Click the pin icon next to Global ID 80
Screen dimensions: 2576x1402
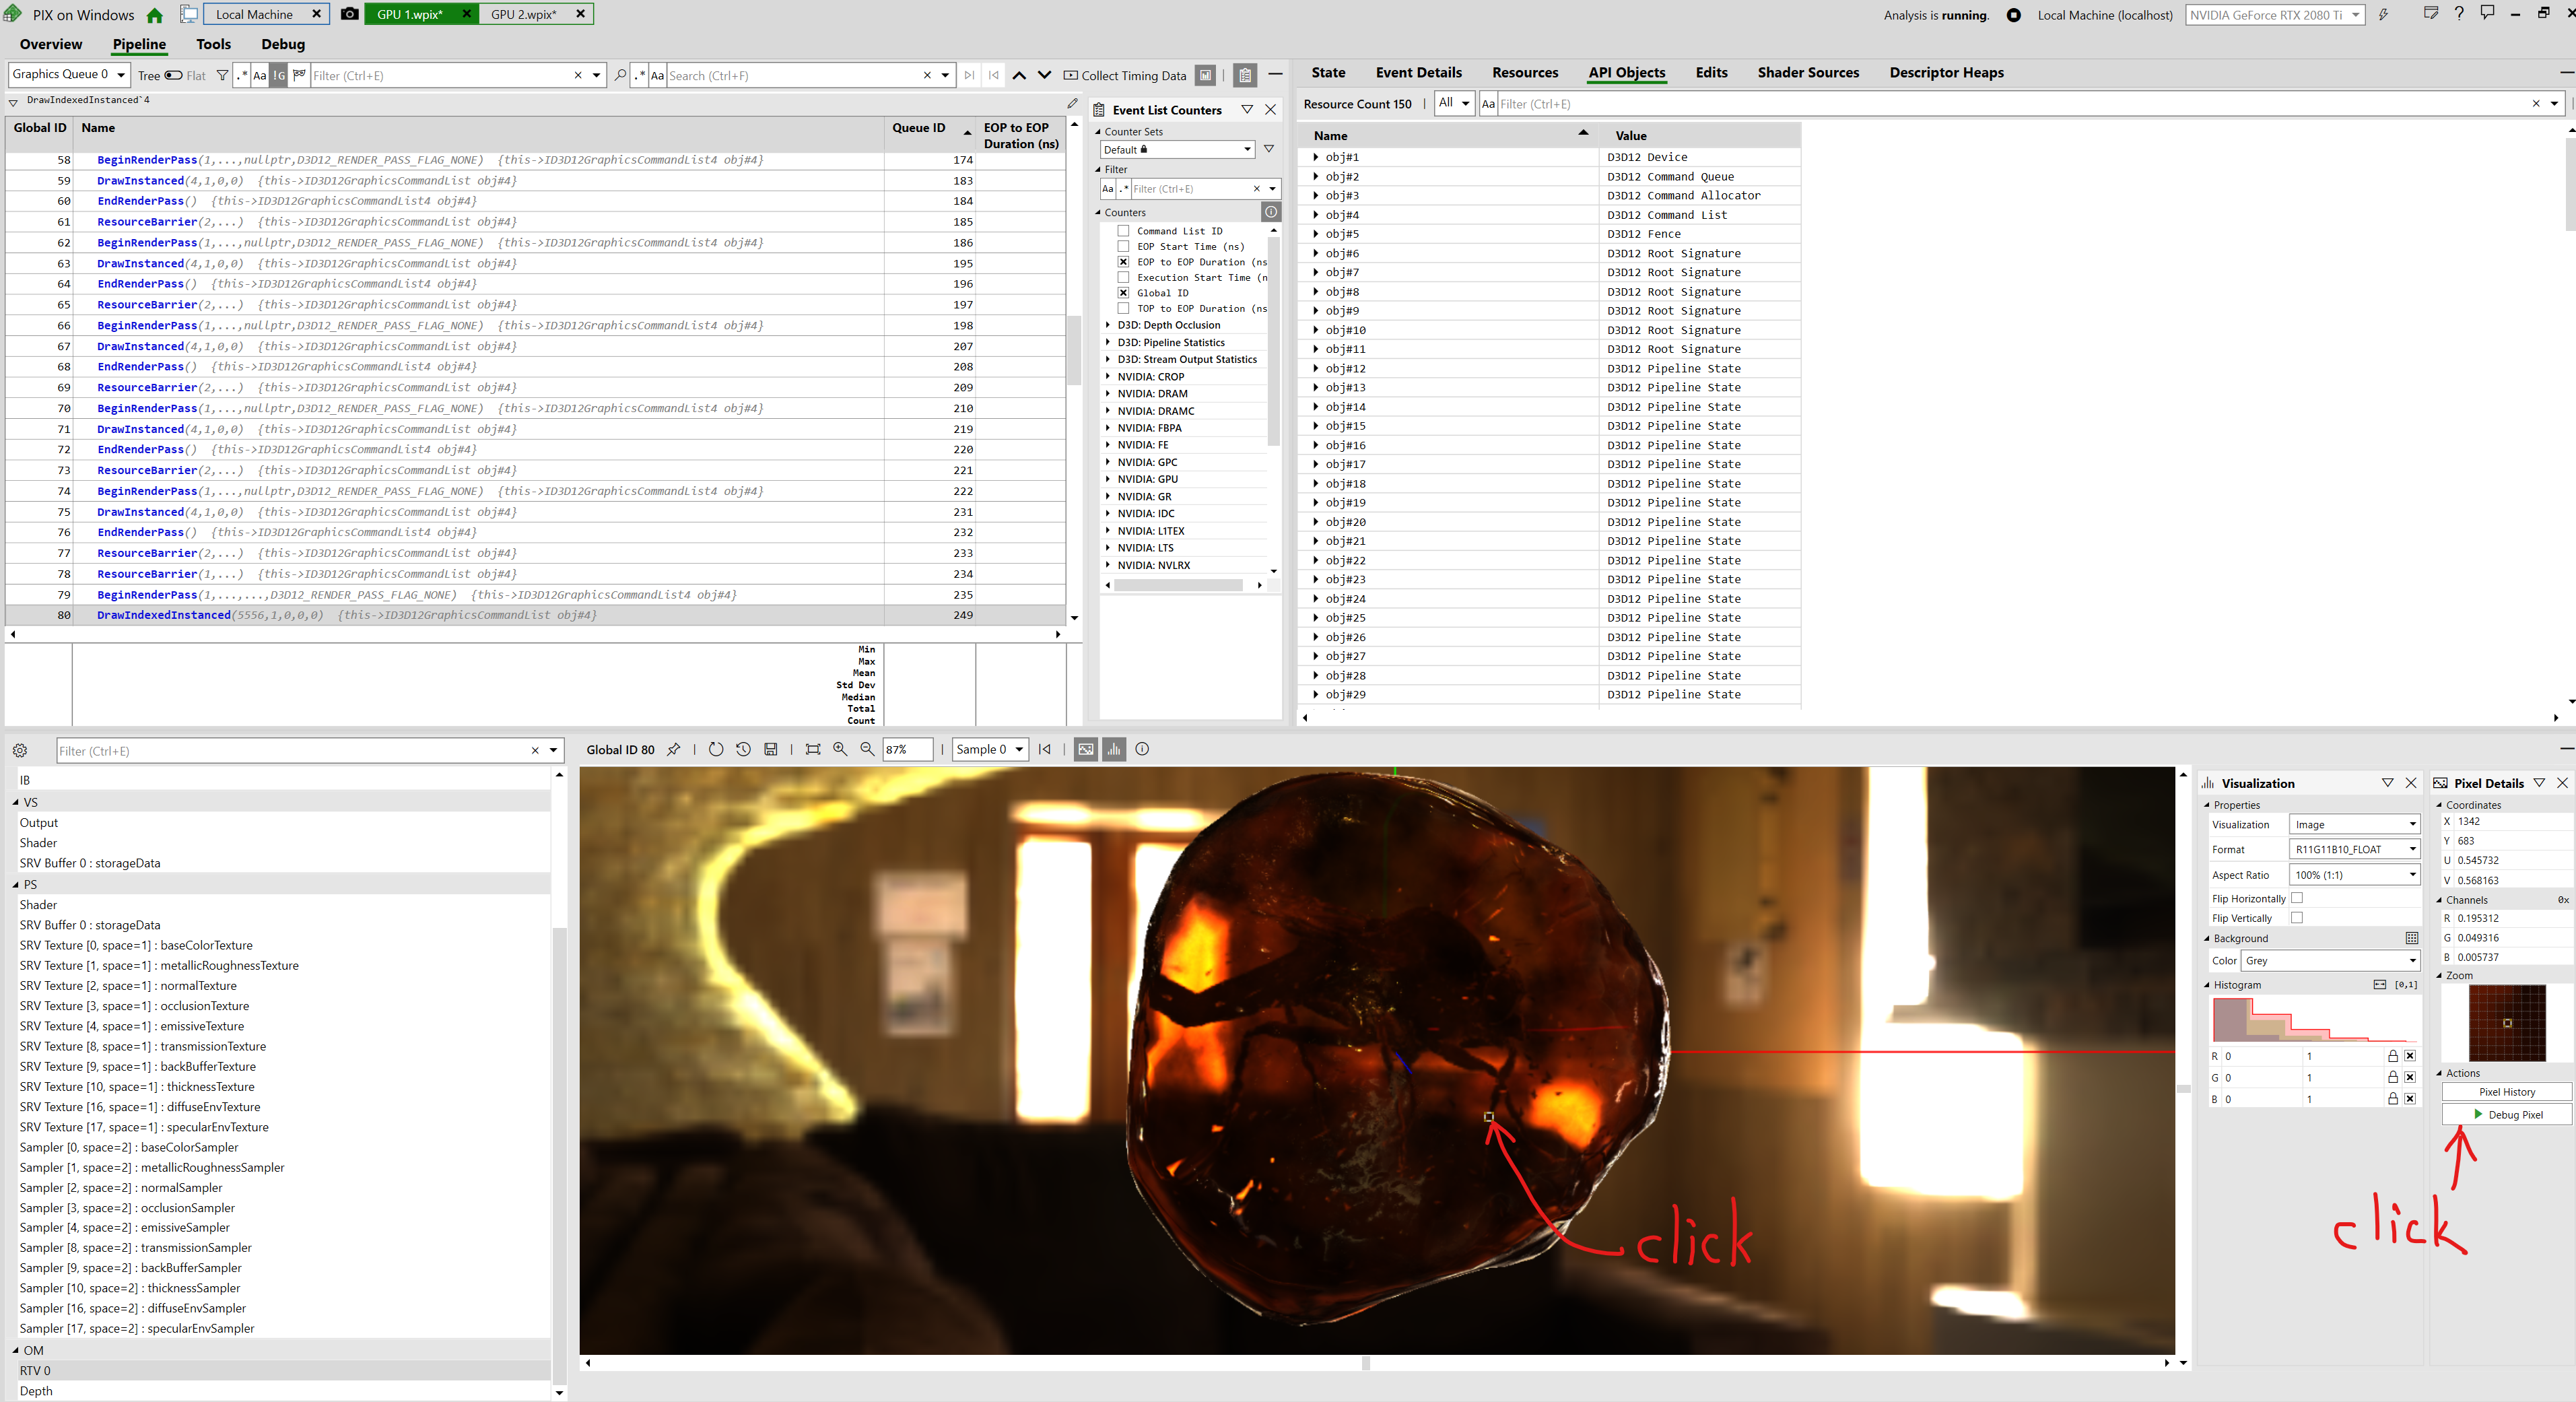673,749
